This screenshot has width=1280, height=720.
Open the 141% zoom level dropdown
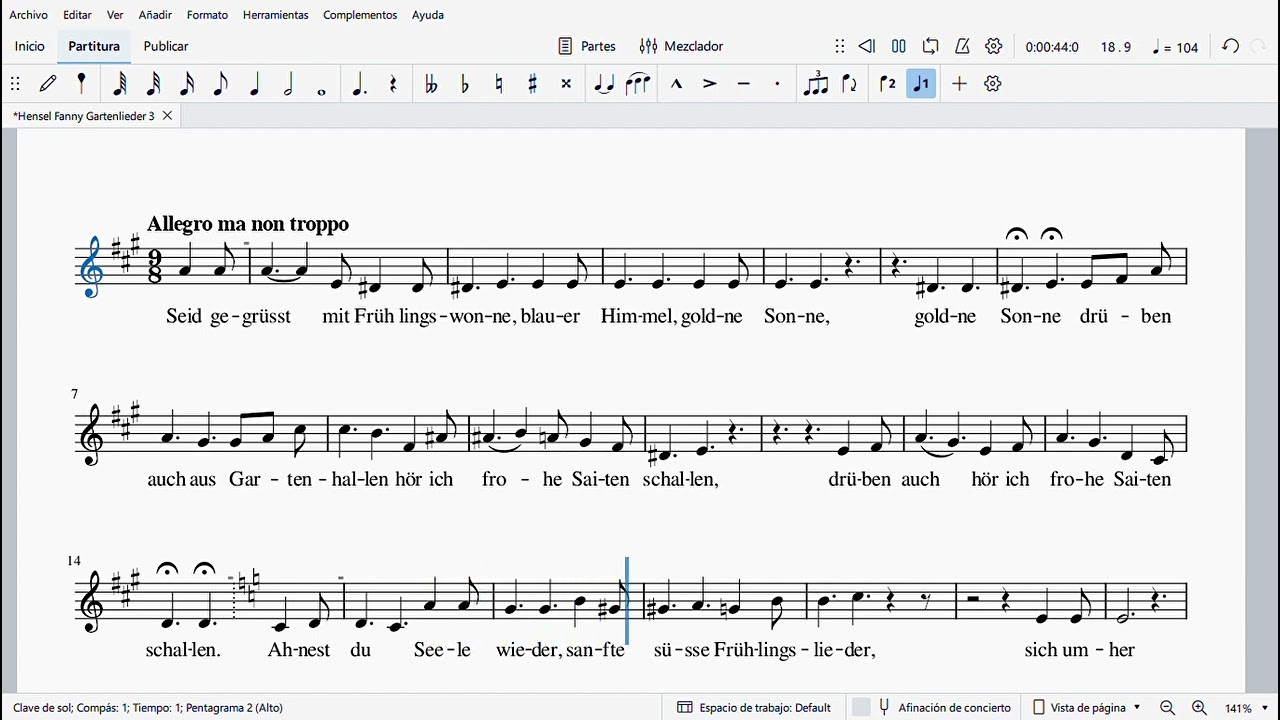point(1247,708)
